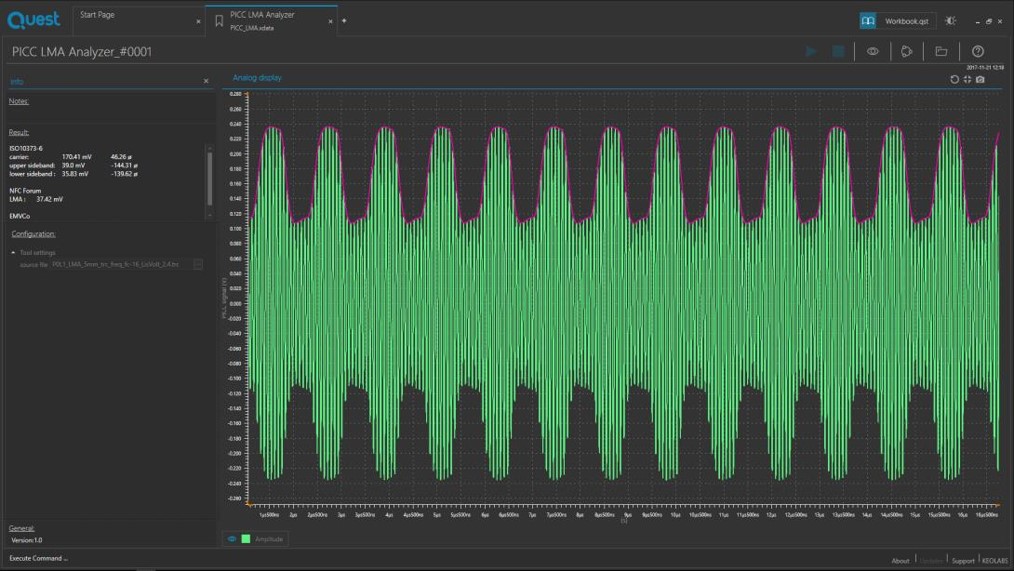The height and width of the screenshot is (571, 1014).
Task: Click the browse button beside source file
Action: 198,265
